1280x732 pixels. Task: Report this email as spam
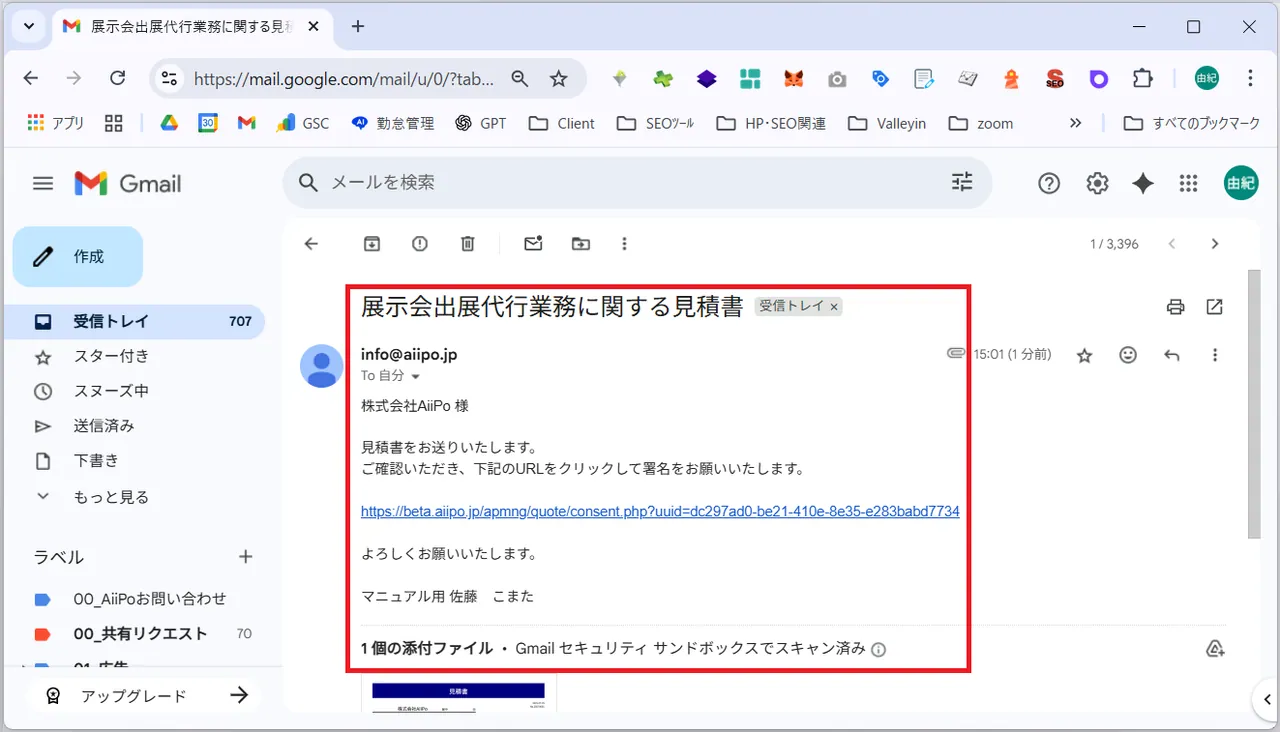420,244
